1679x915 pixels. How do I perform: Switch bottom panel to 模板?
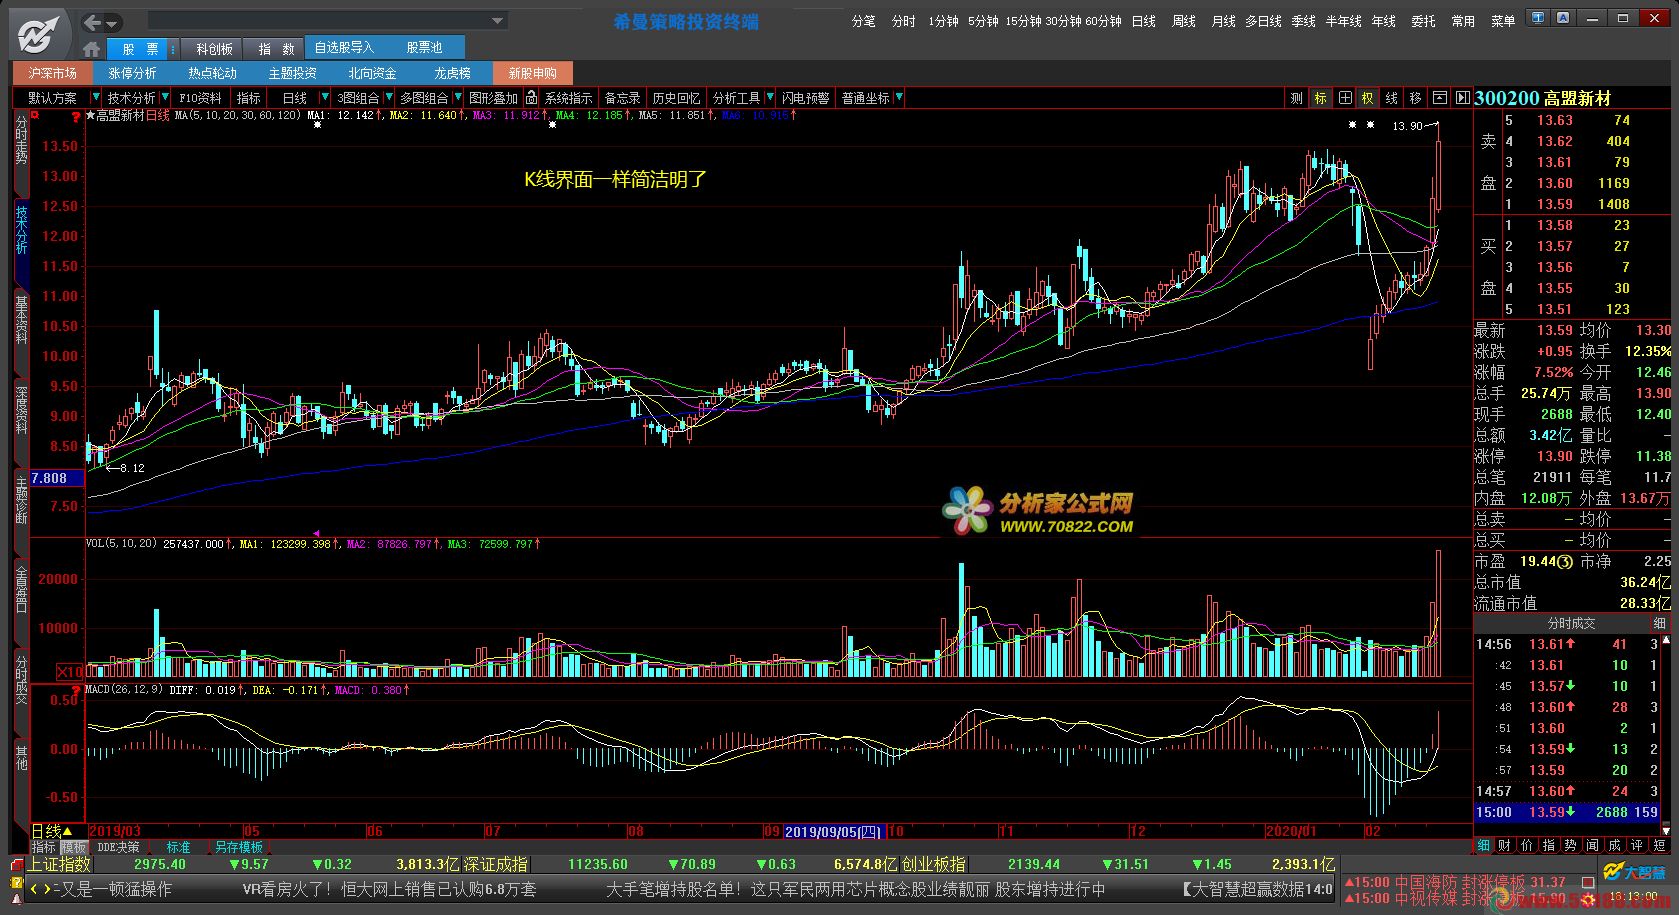[x=74, y=847]
